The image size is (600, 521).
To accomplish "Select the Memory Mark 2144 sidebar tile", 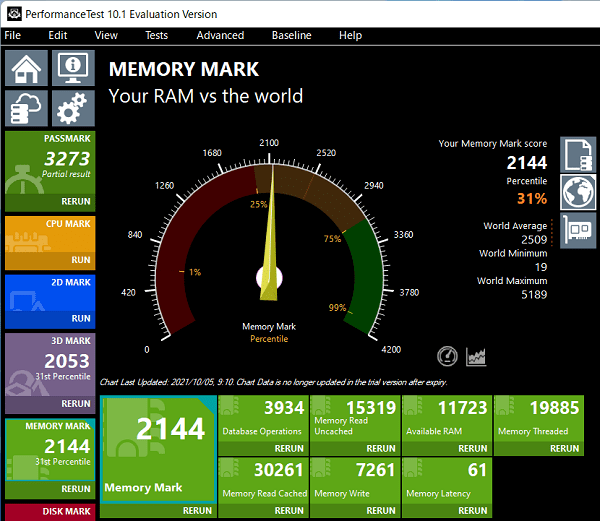I will point(50,450).
